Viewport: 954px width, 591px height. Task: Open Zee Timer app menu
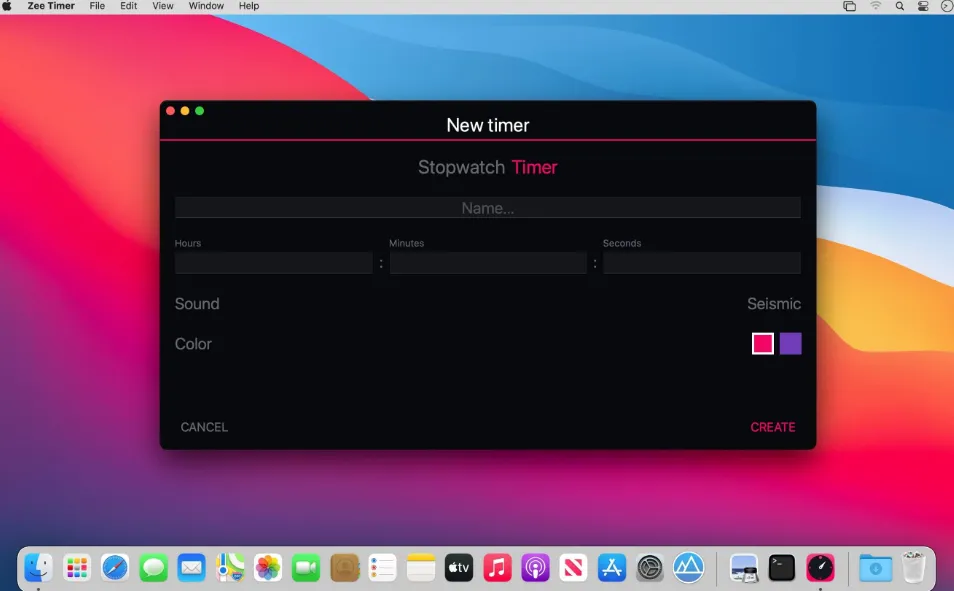tap(51, 6)
